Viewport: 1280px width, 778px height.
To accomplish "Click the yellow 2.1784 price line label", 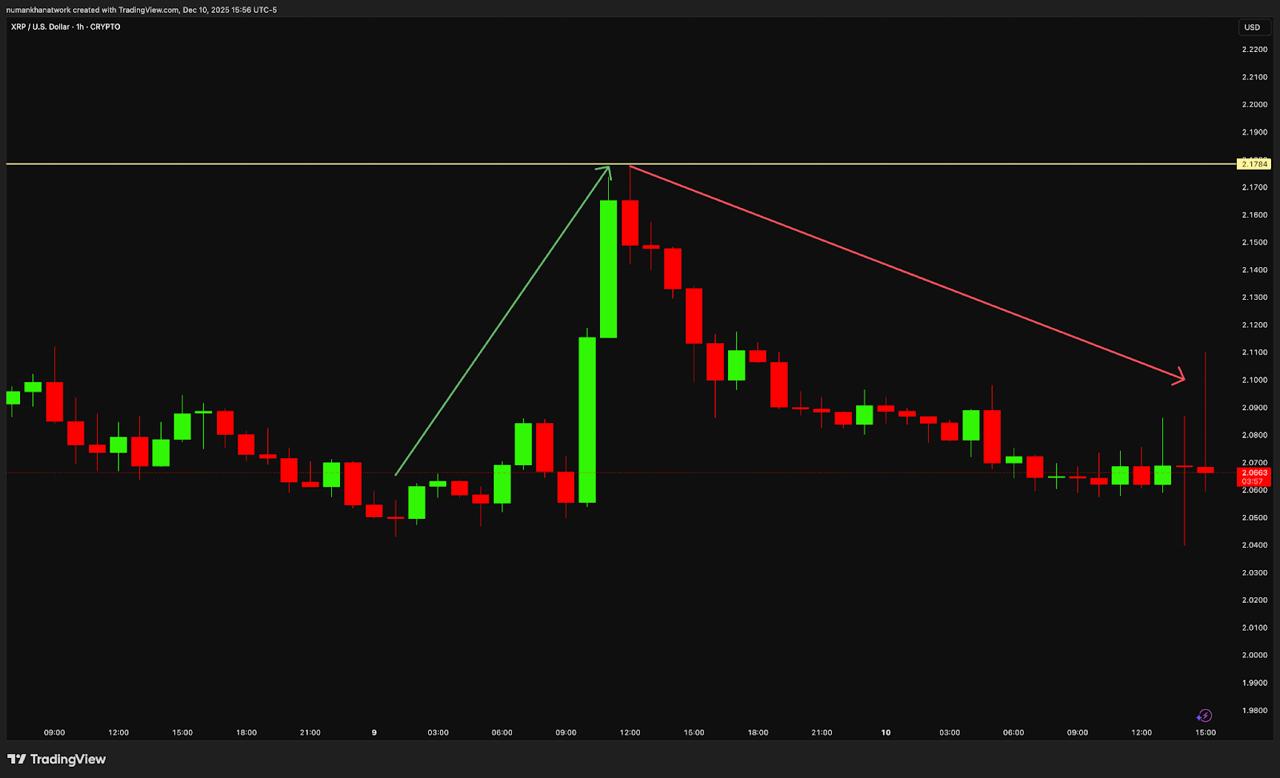I will pos(1253,163).
